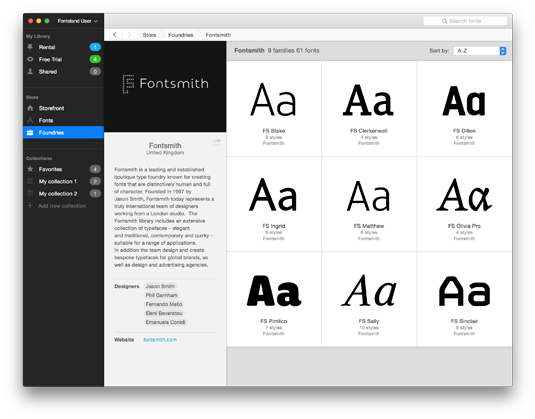535x419 pixels.
Task: Open the FS Pimlico font family
Action: 274,300
